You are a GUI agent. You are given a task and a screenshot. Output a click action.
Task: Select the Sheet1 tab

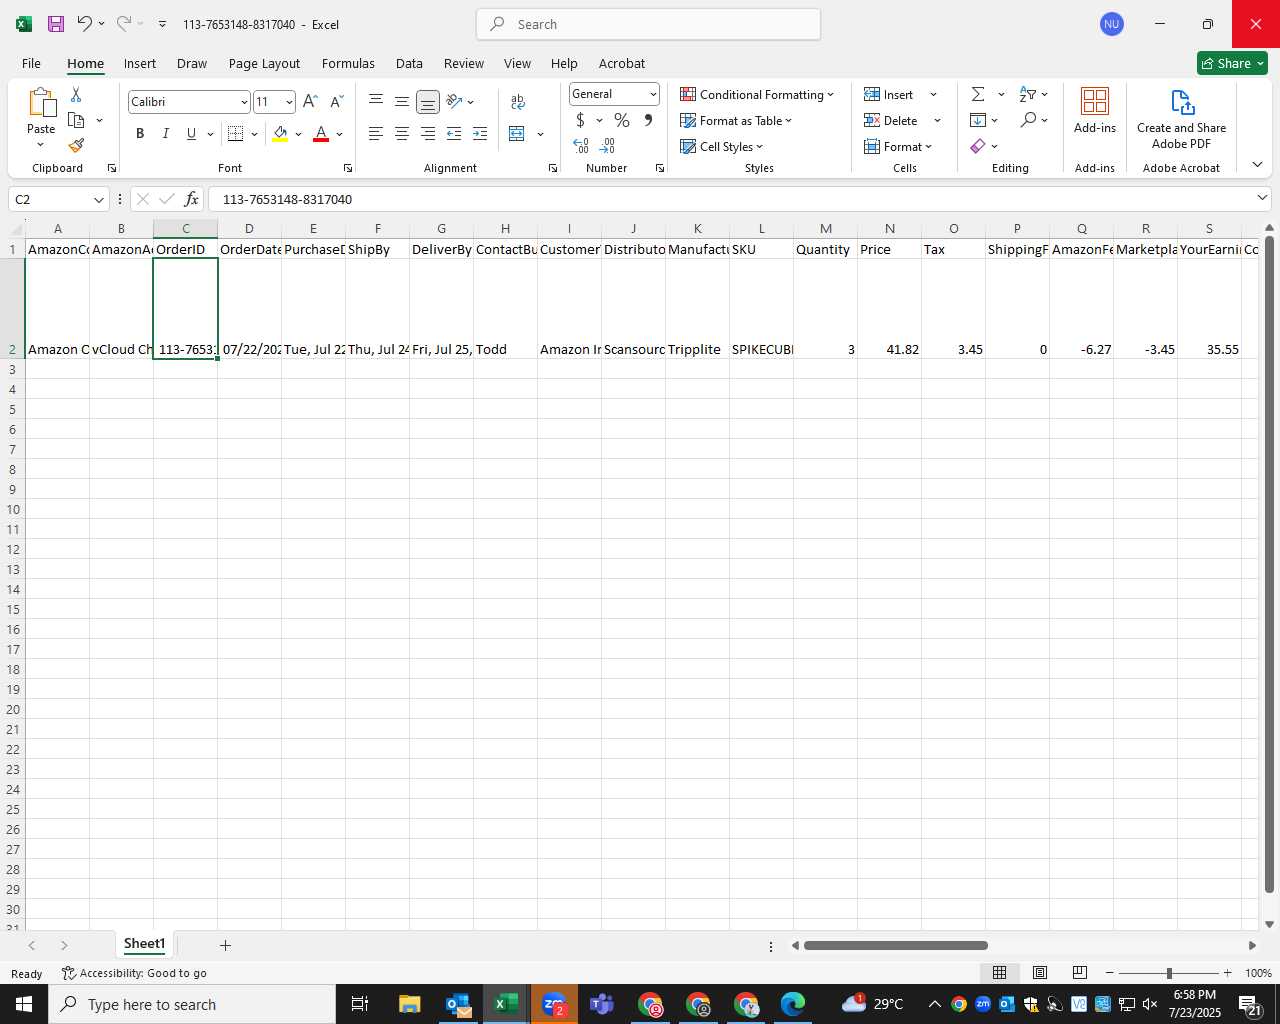[x=144, y=944]
